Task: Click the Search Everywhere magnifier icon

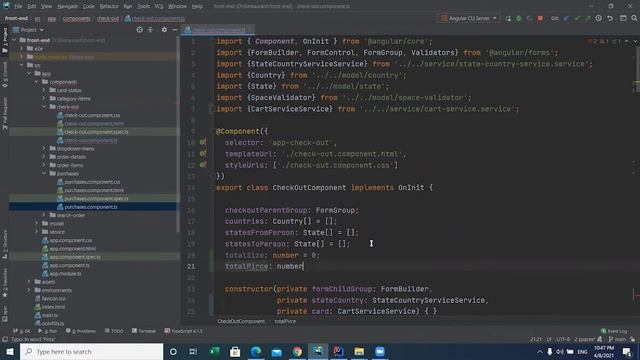Action: click(634, 18)
